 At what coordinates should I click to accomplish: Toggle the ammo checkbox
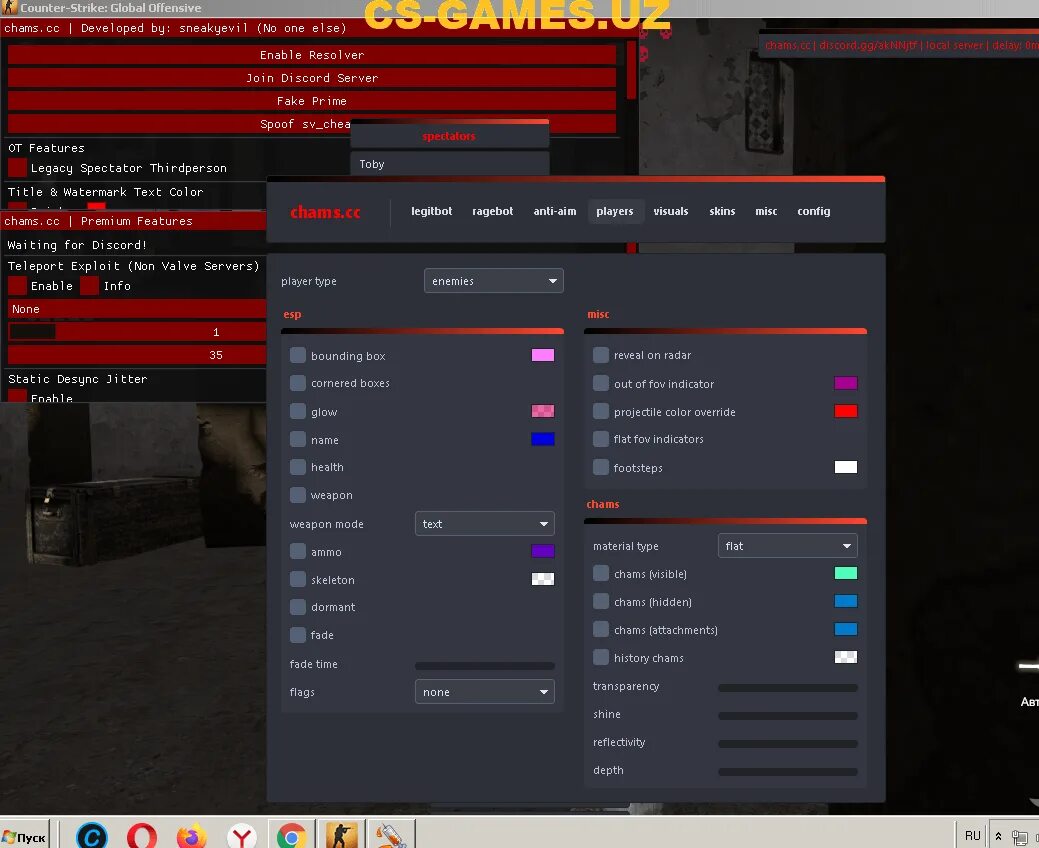298,551
